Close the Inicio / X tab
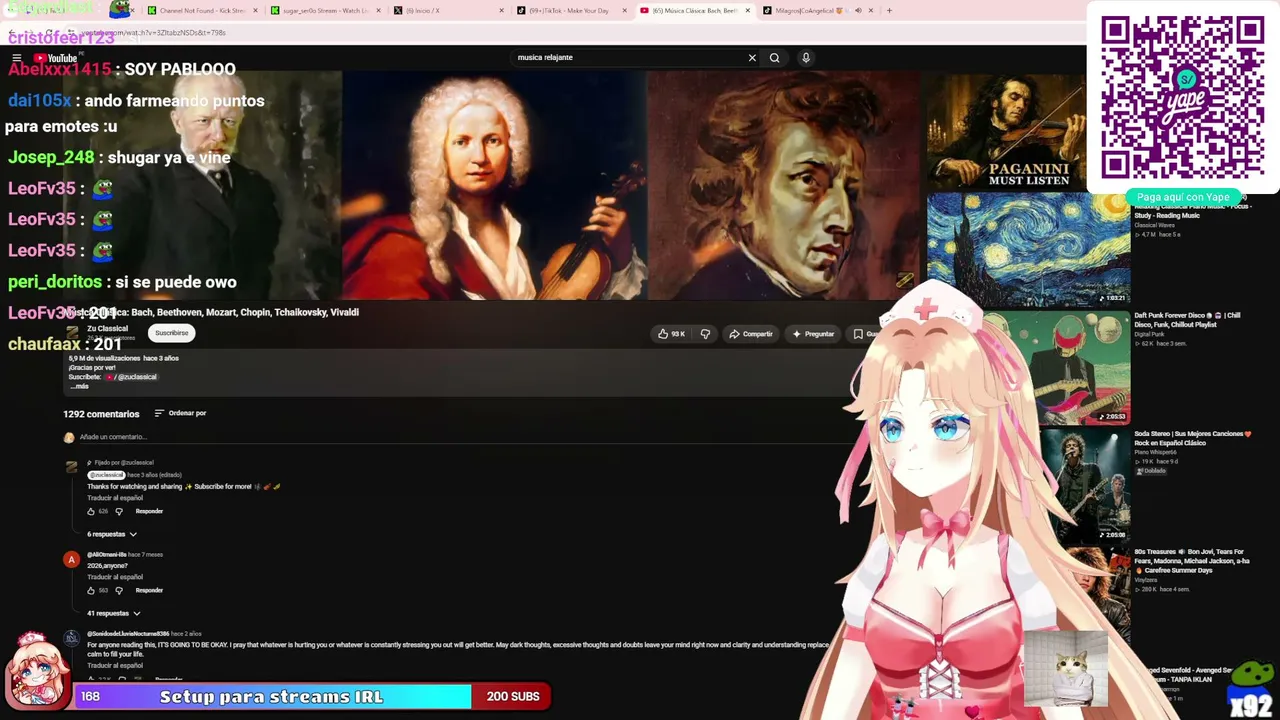This screenshot has height=720, width=1280. pos(502,11)
